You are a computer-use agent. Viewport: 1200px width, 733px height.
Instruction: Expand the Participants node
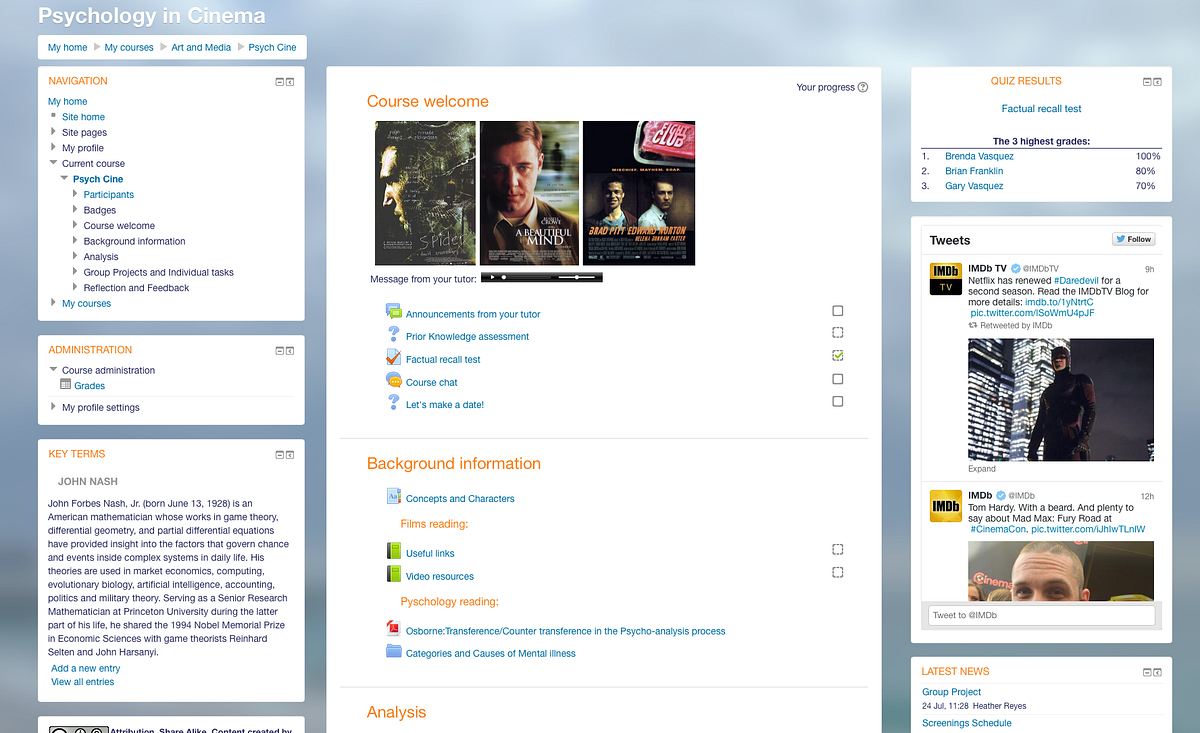tap(75, 194)
